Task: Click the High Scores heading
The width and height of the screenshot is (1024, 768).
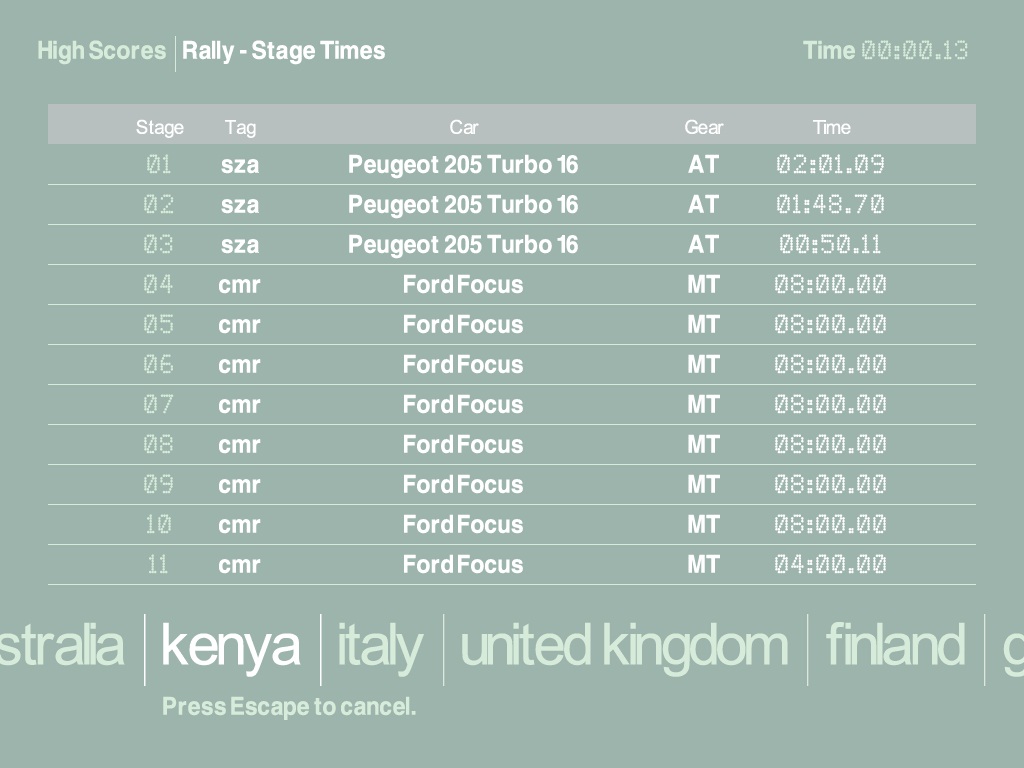Action: [x=101, y=51]
